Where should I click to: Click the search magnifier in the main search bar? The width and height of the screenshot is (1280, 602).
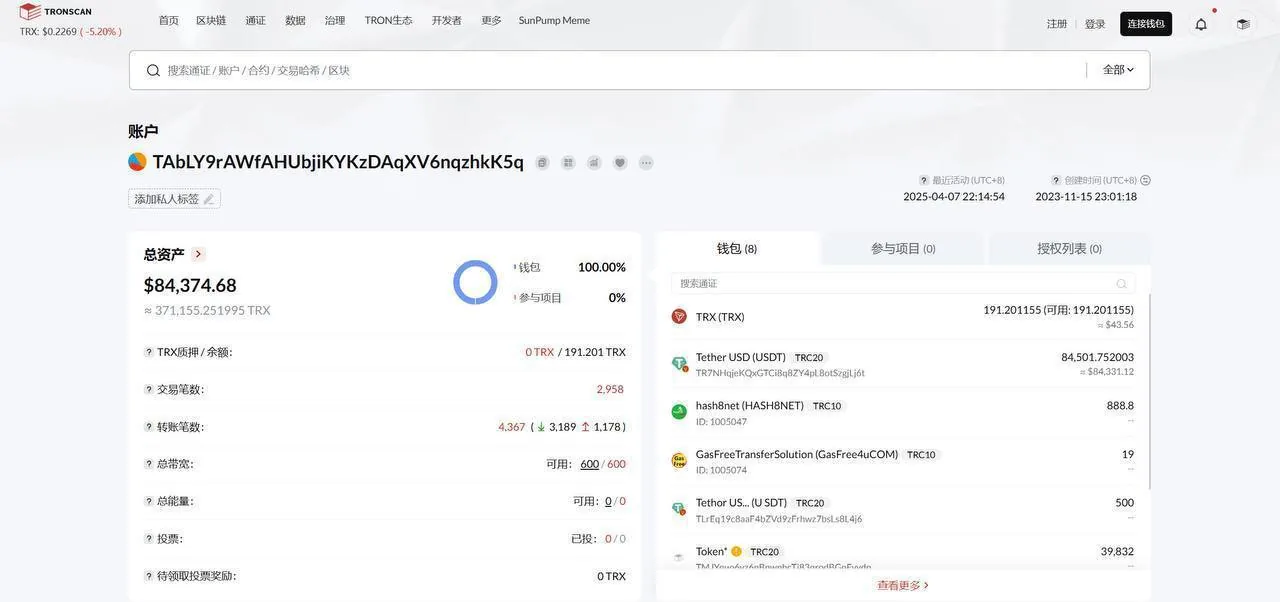pyautogui.click(x=153, y=70)
